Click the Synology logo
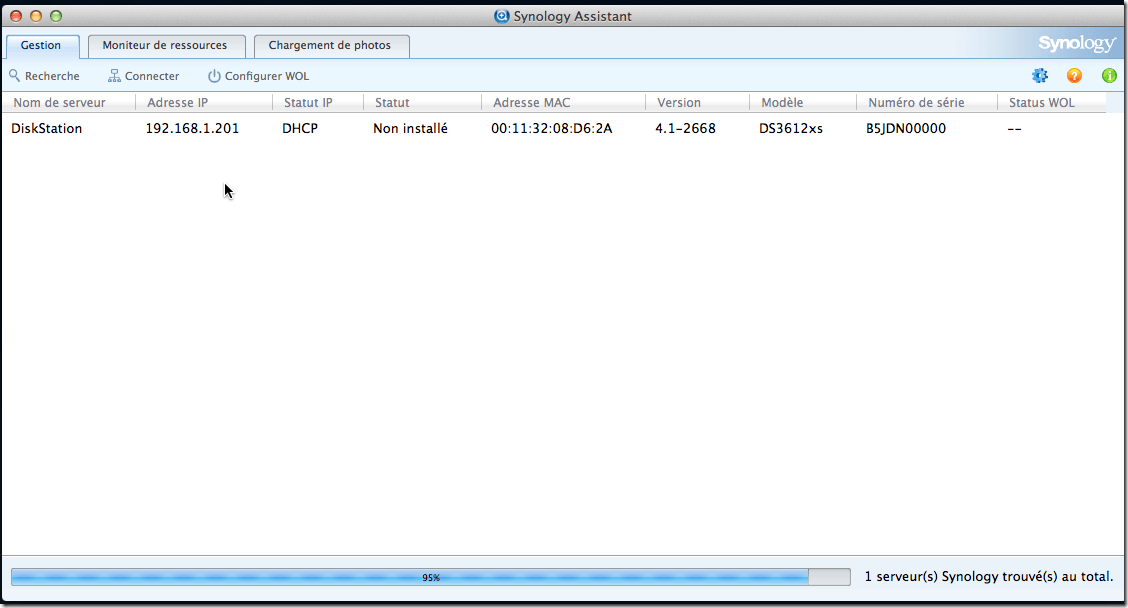1128x608 pixels. (1076, 44)
